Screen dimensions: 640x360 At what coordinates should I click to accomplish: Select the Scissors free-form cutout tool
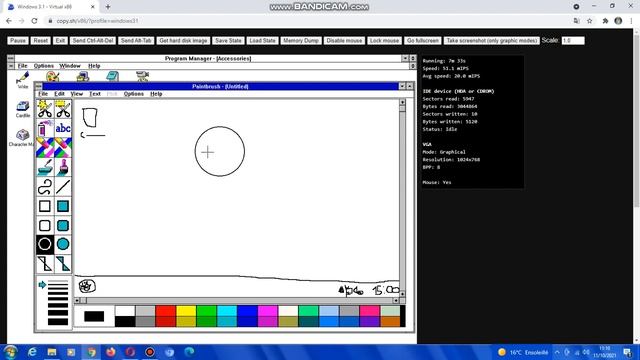[x=45, y=109]
